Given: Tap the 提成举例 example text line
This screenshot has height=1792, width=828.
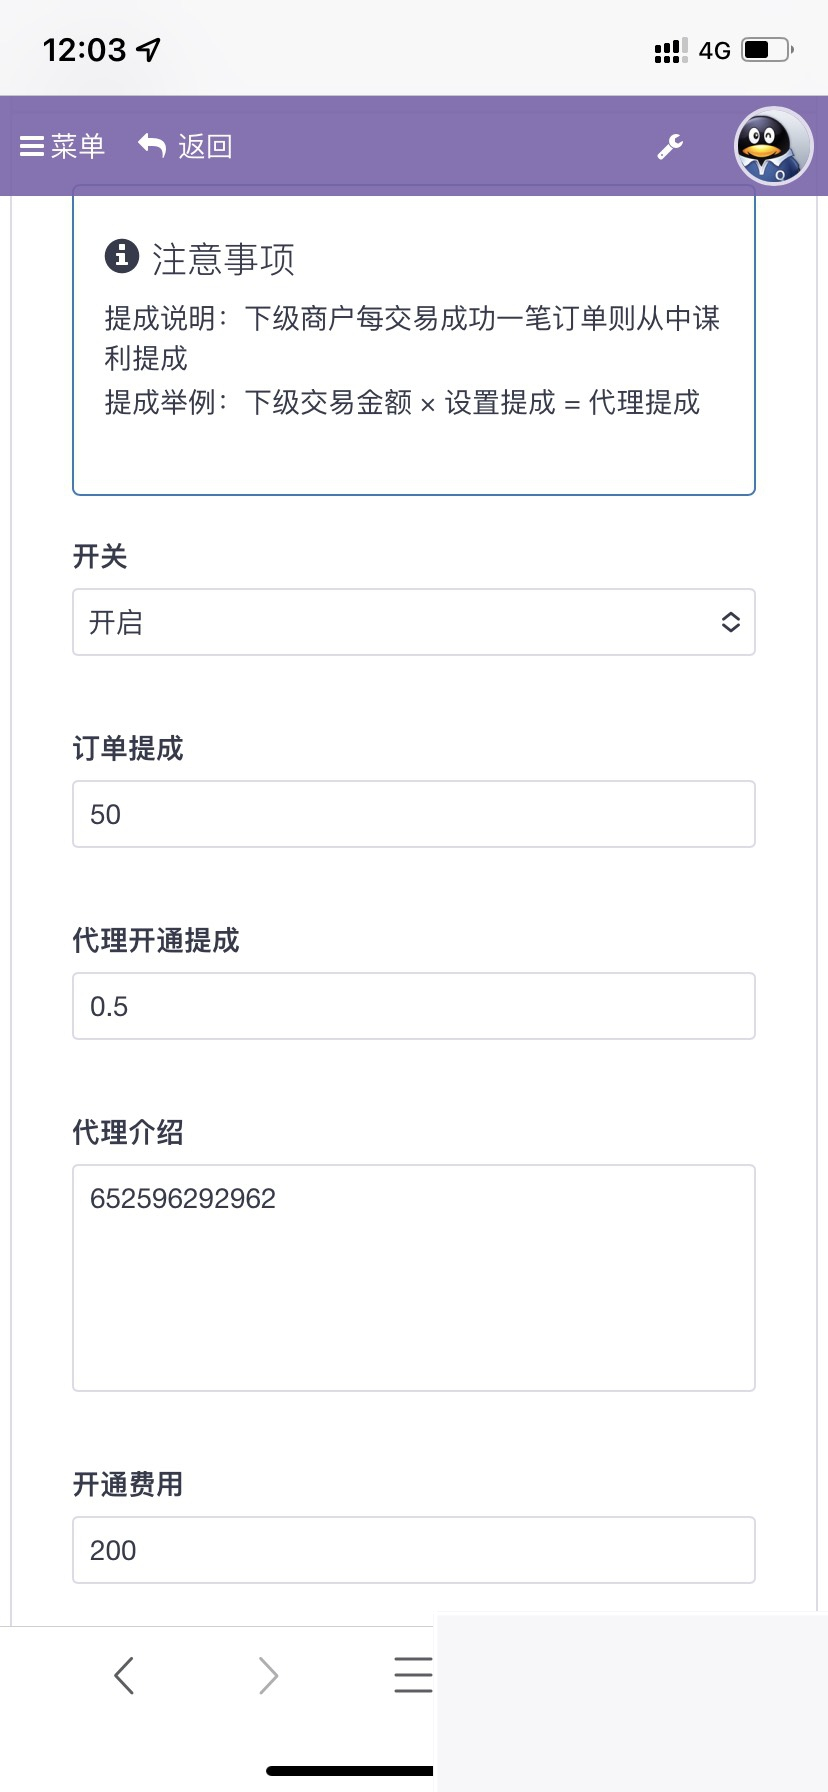Looking at the screenshot, I should click(400, 403).
